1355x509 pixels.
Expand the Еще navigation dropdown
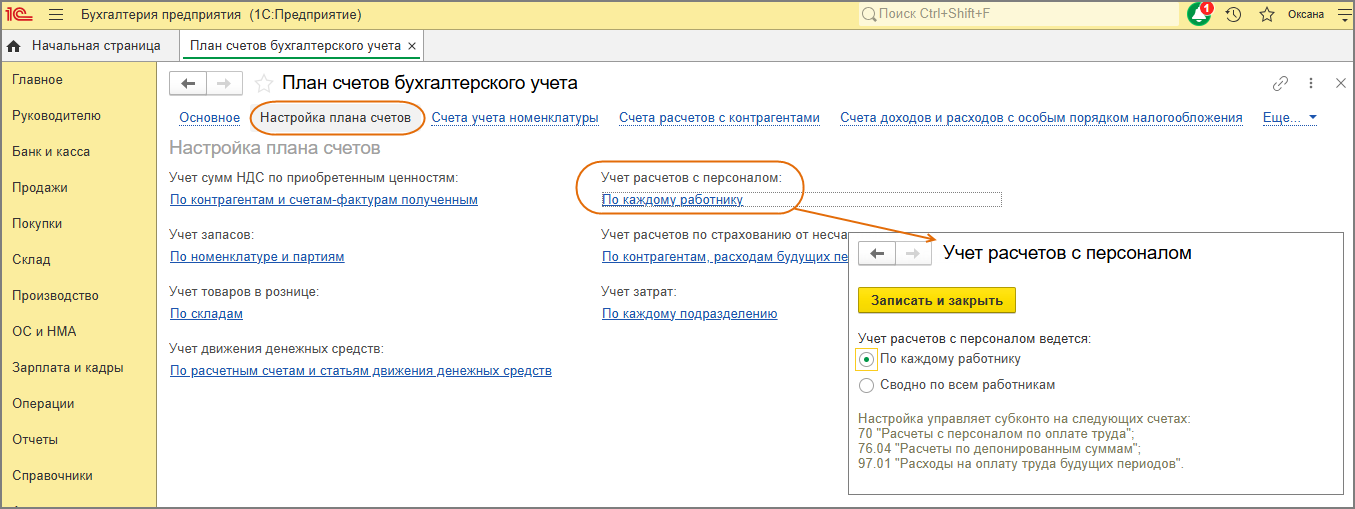[1290, 118]
